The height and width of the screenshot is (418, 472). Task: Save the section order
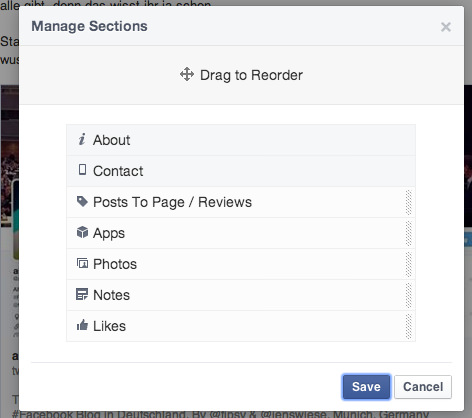point(366,387)
